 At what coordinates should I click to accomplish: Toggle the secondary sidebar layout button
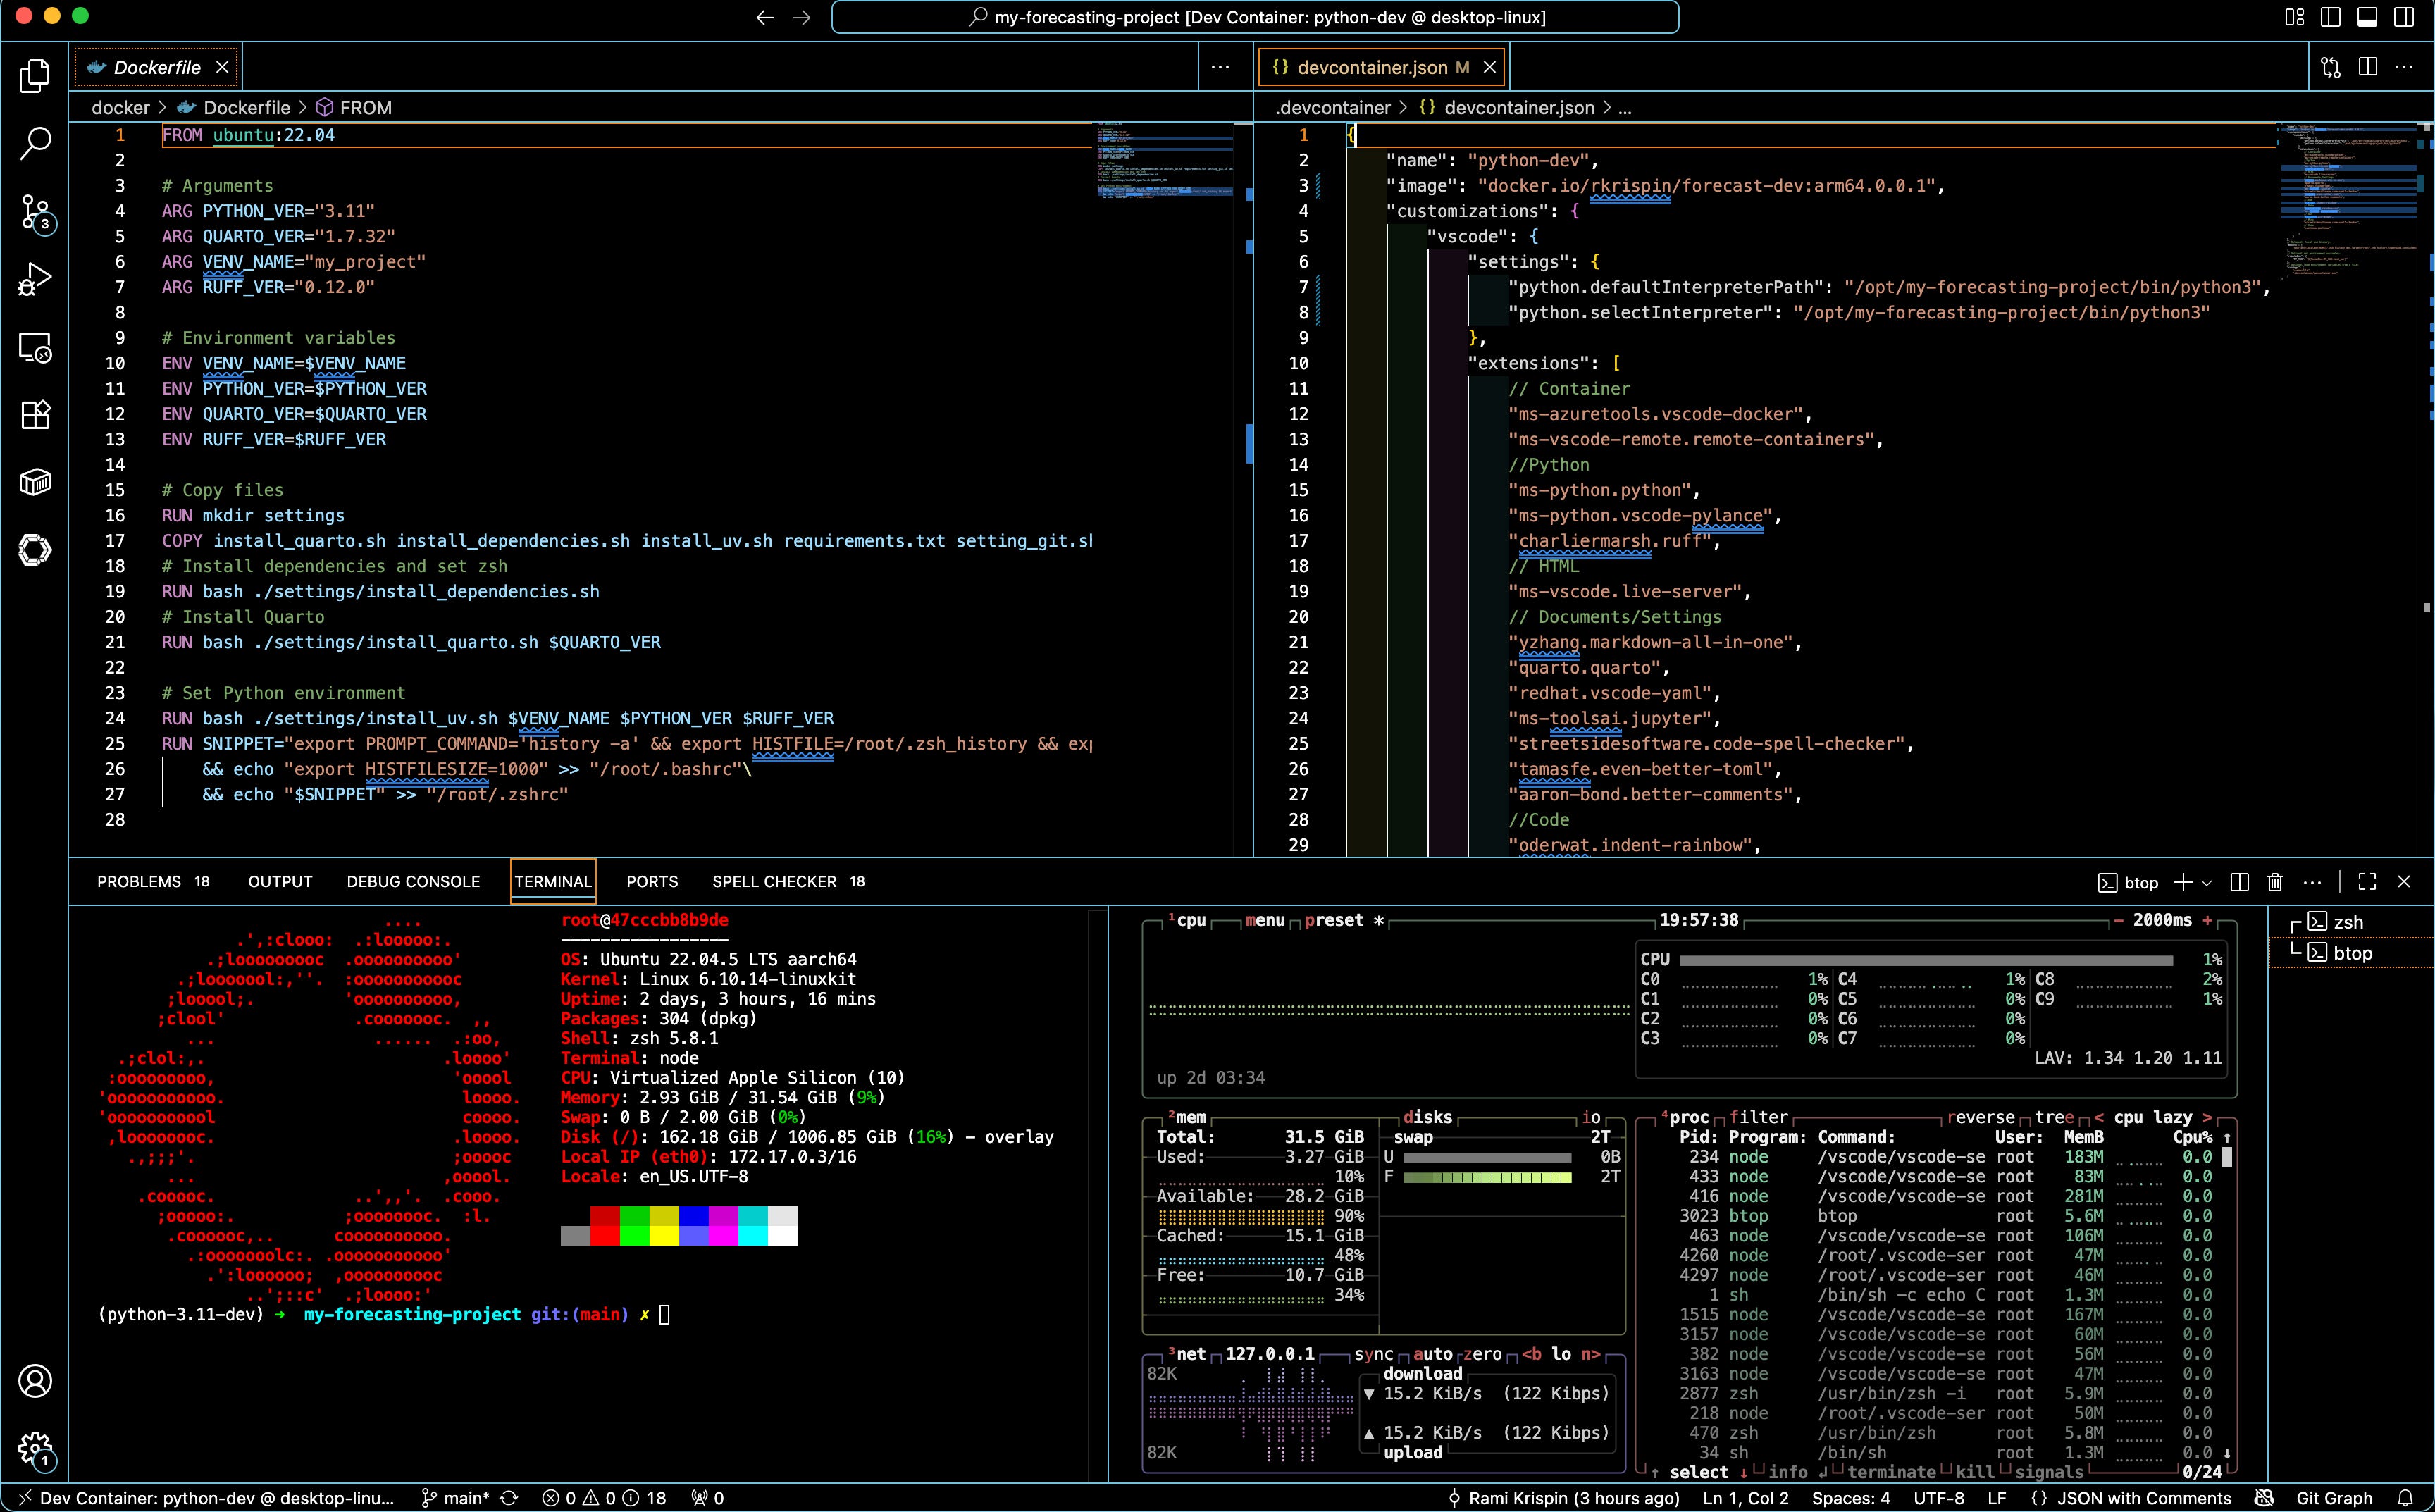coord(2404,17)
